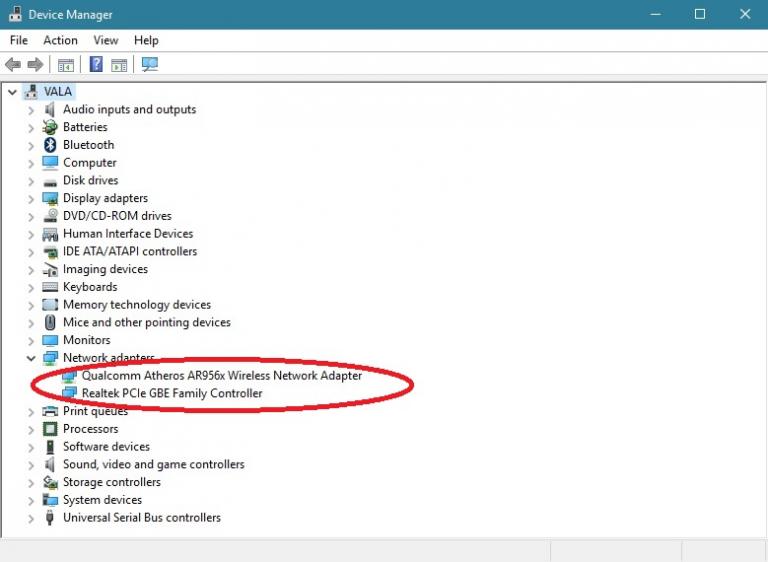Click Scan for hardware changes monitor icon
Image resolution: width=768 pixels, height=562 pixels.
150,65
